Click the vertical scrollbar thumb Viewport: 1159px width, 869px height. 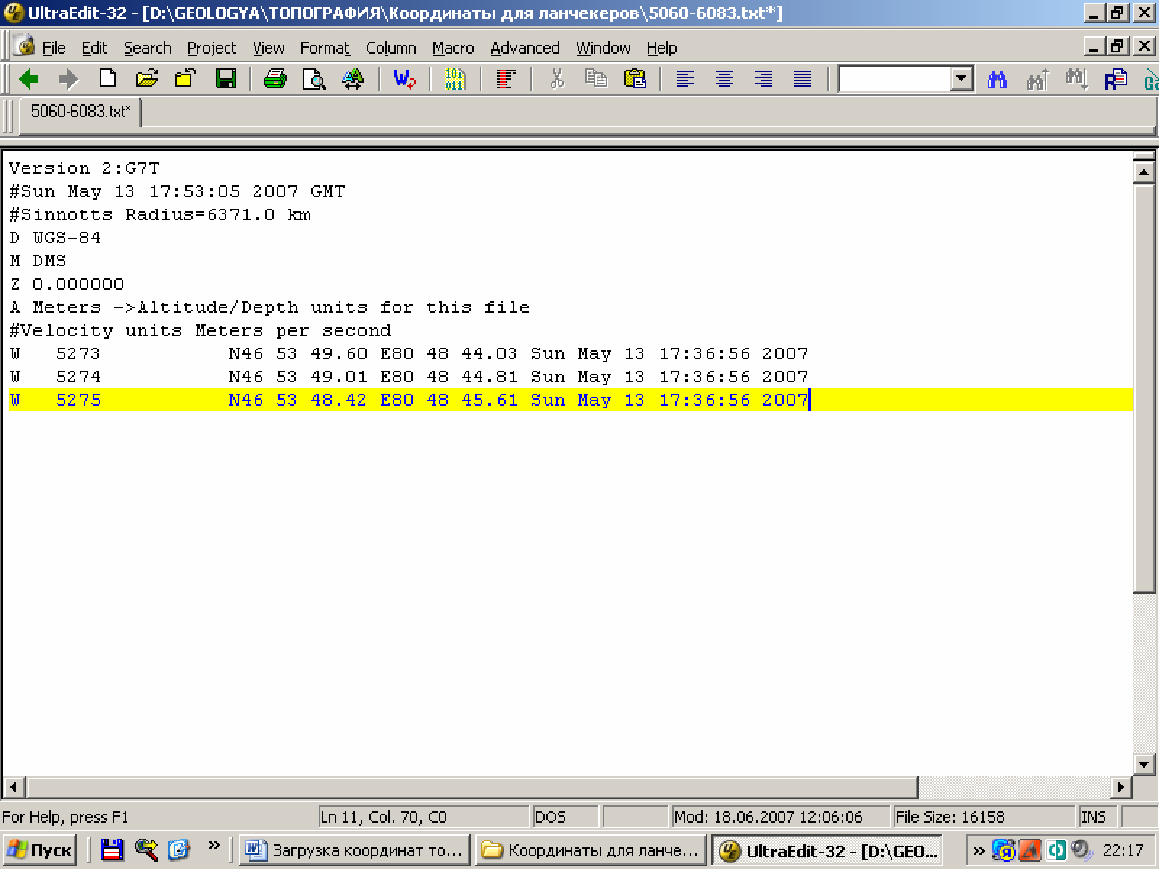tap(1143, 387)
